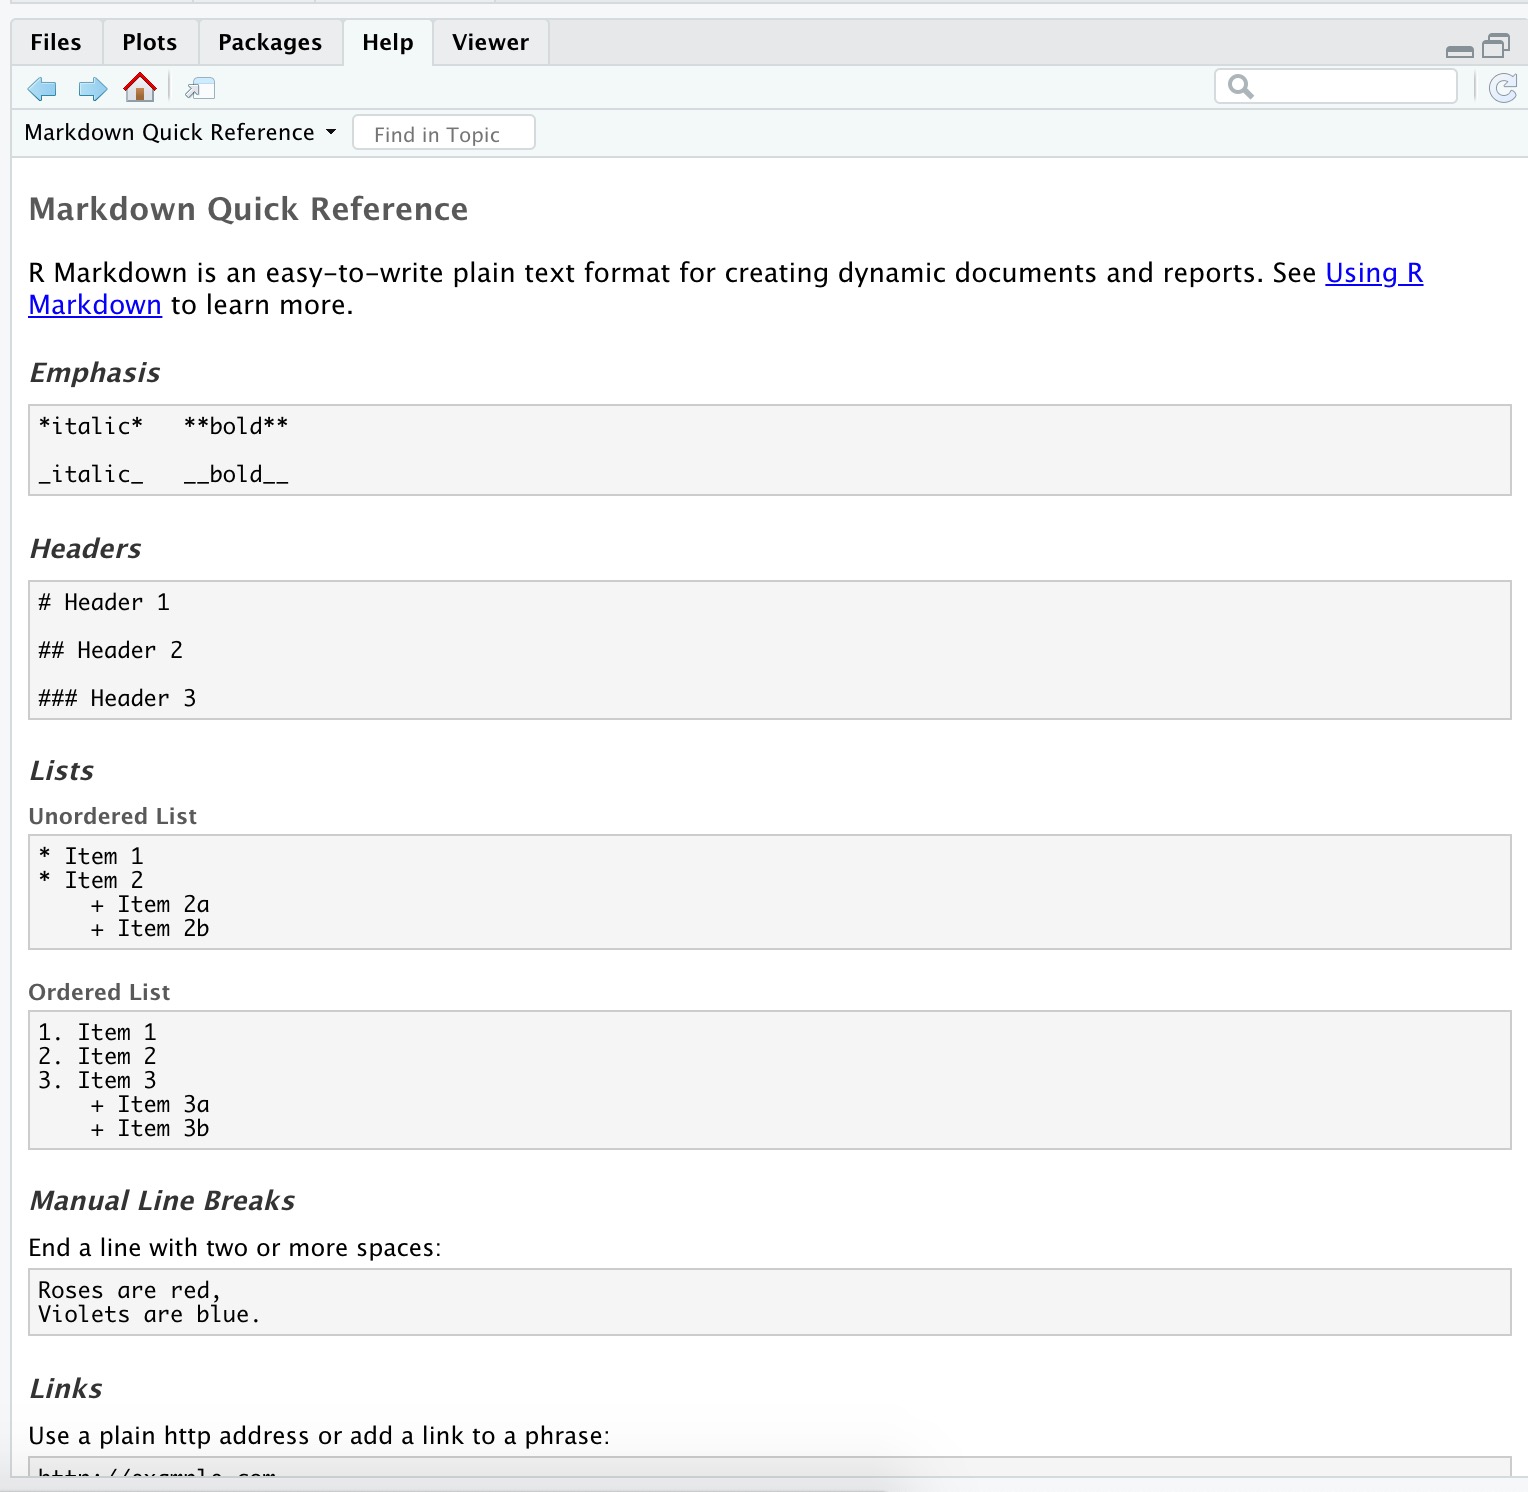Show help topic in new window

[x=200, y=89]
